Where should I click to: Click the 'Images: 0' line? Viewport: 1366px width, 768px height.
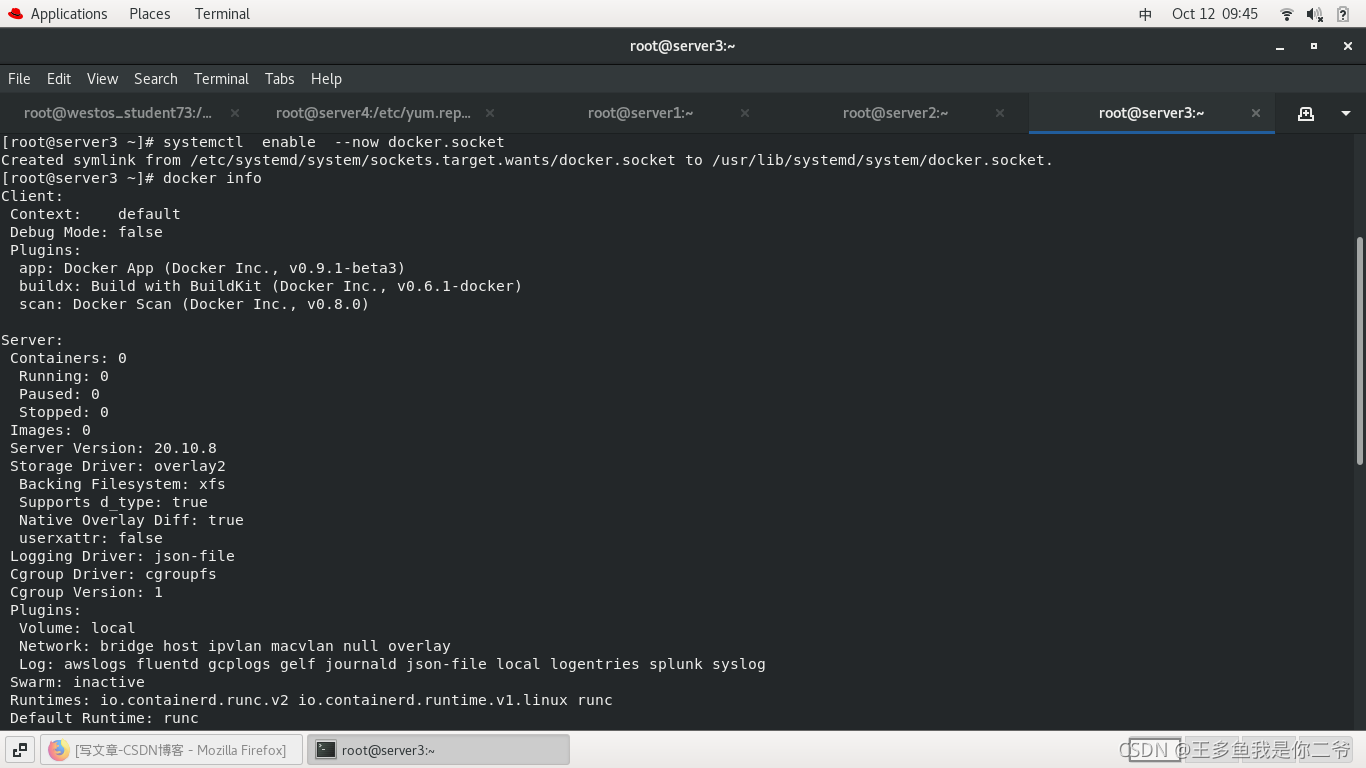click(50, 430)
